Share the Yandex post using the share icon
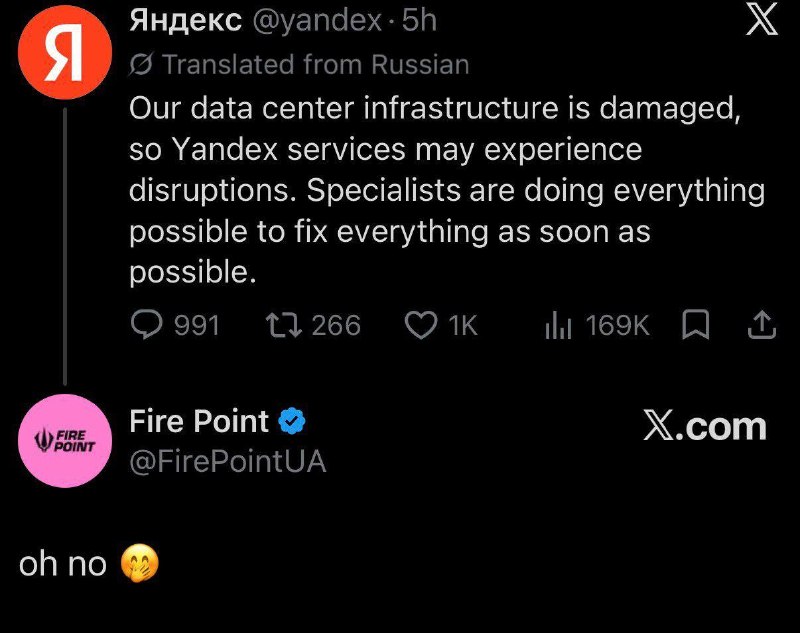The height and width of the screenshot is (633, 800). [x=762, y=325]
